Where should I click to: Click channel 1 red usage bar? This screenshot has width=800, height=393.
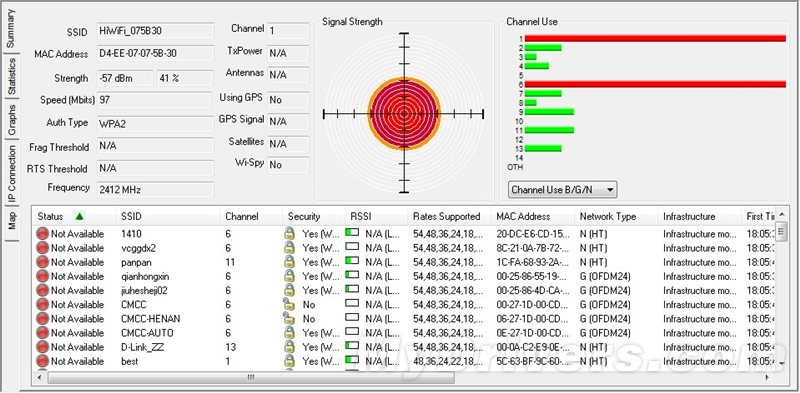(655, 39)
